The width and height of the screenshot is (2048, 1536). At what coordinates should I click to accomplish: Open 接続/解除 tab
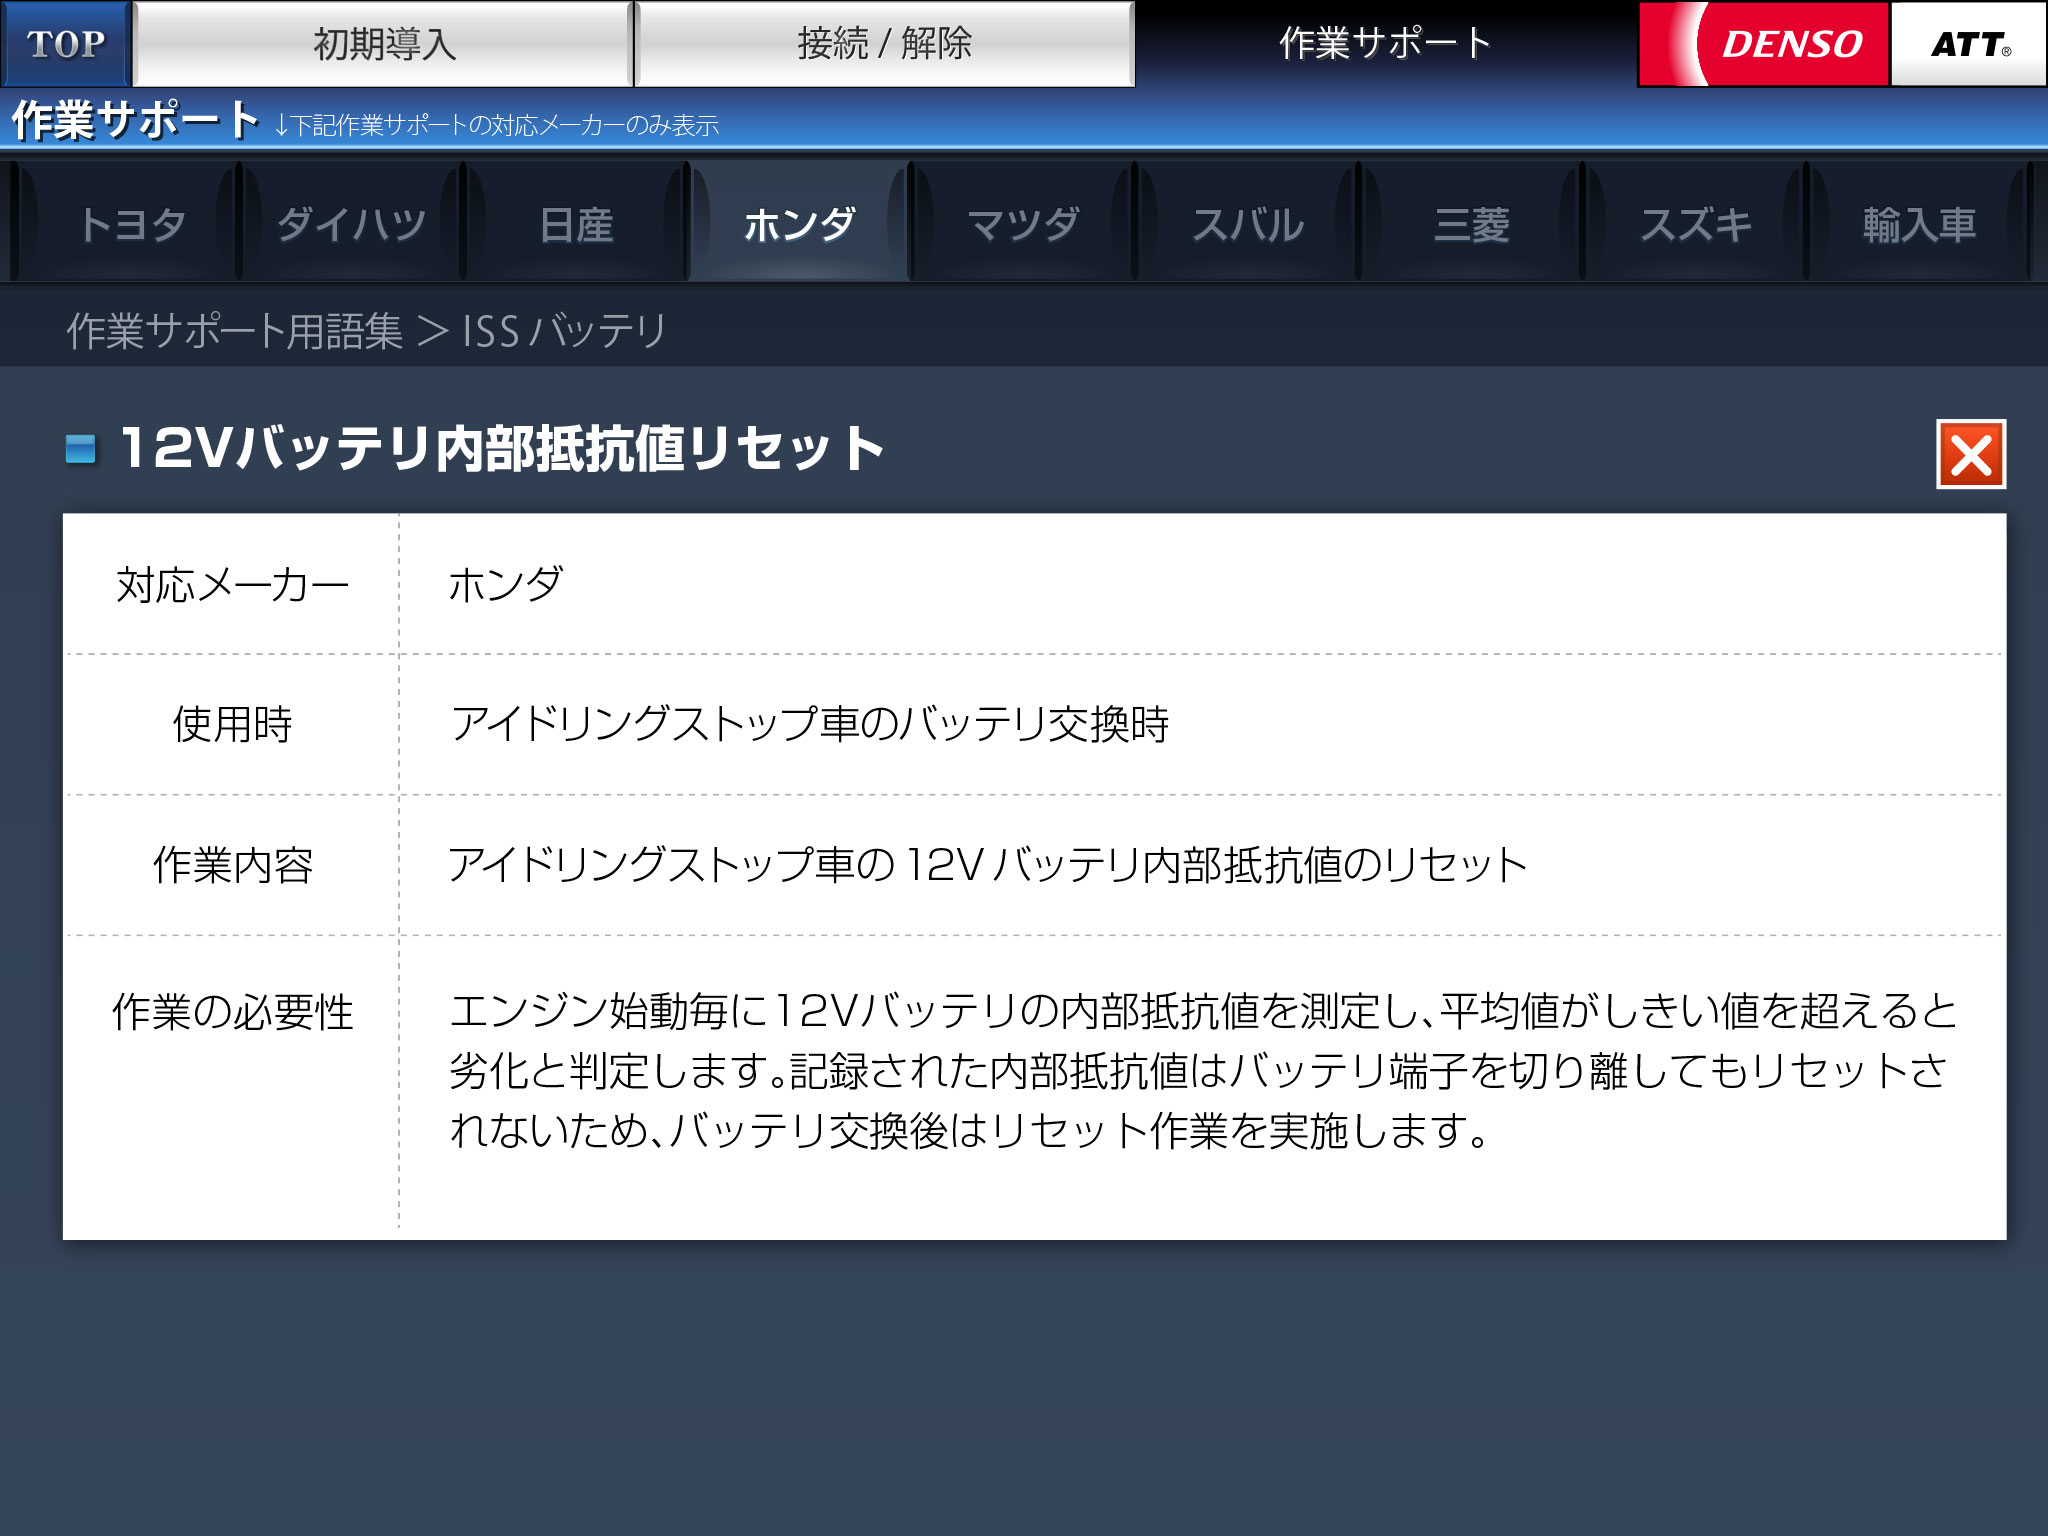coord(884,44)
